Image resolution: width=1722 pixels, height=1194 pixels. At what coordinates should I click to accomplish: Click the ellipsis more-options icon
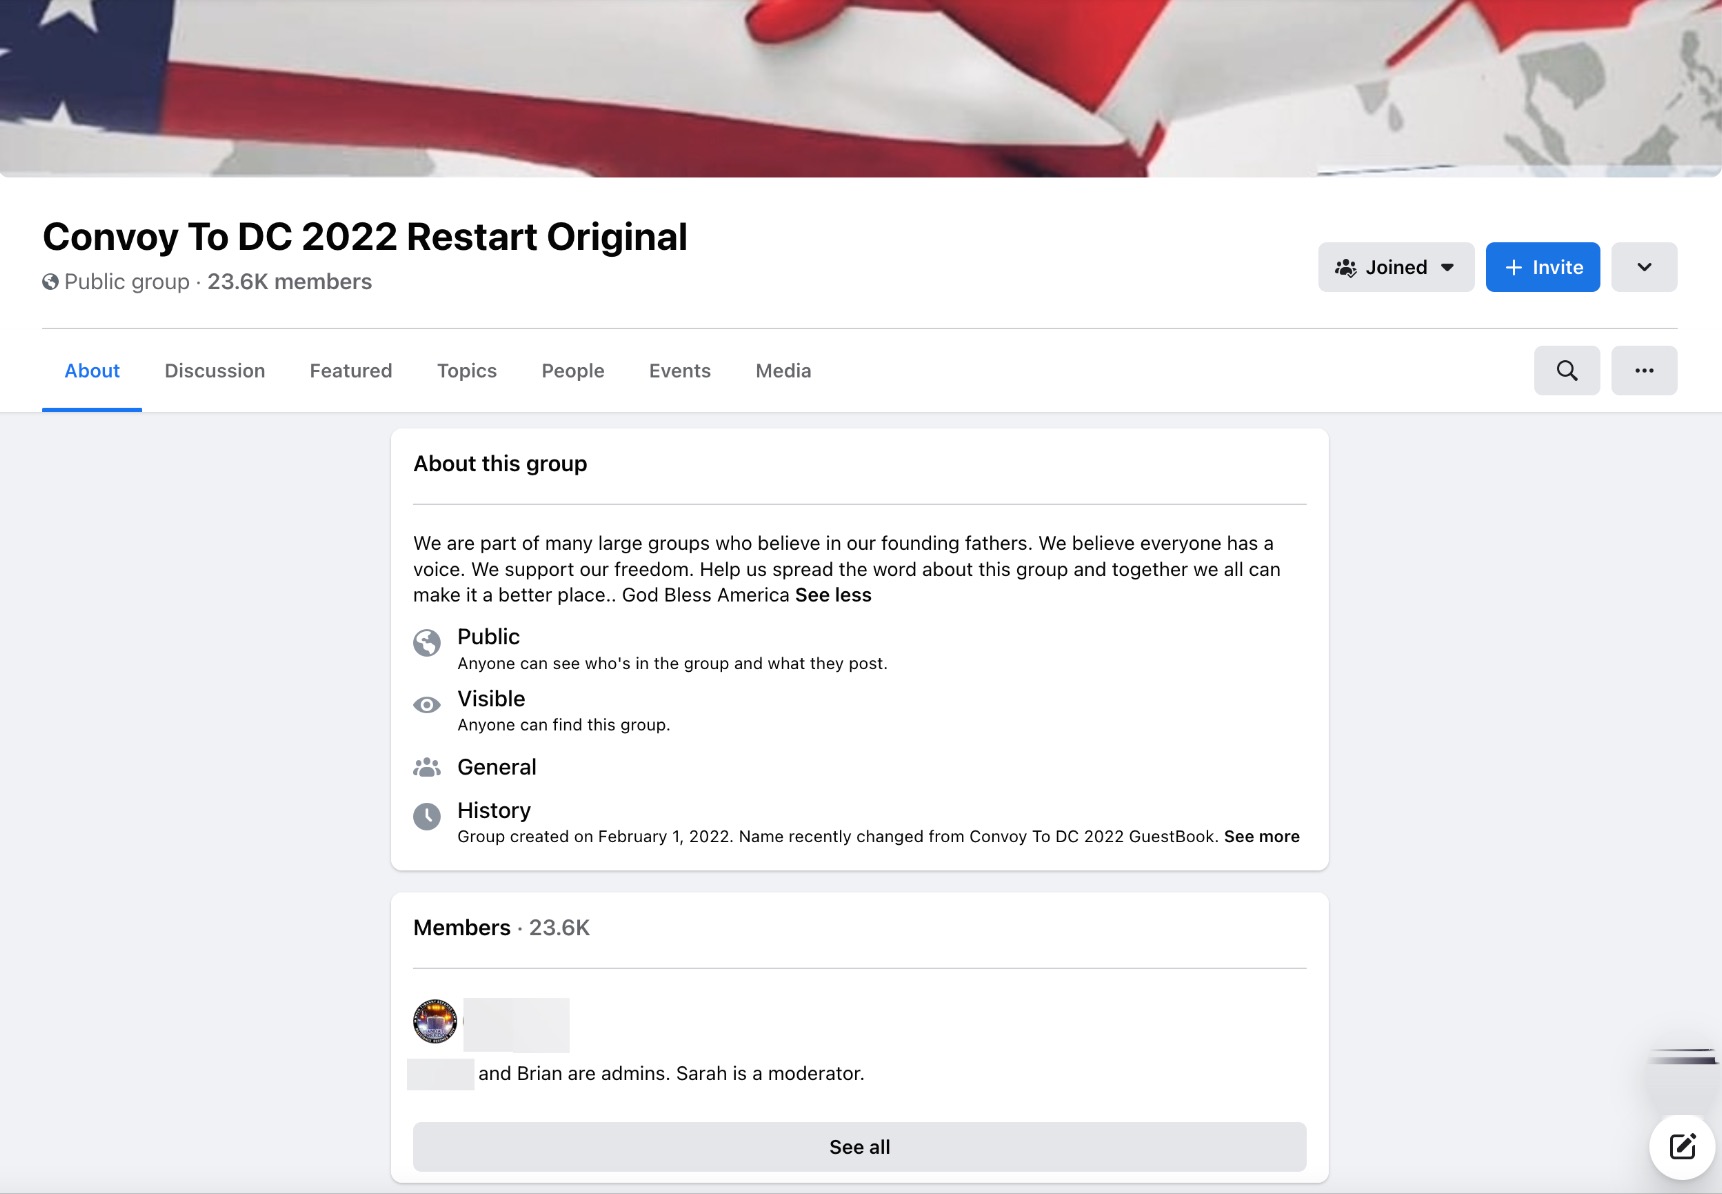[x=1644, y=370]
